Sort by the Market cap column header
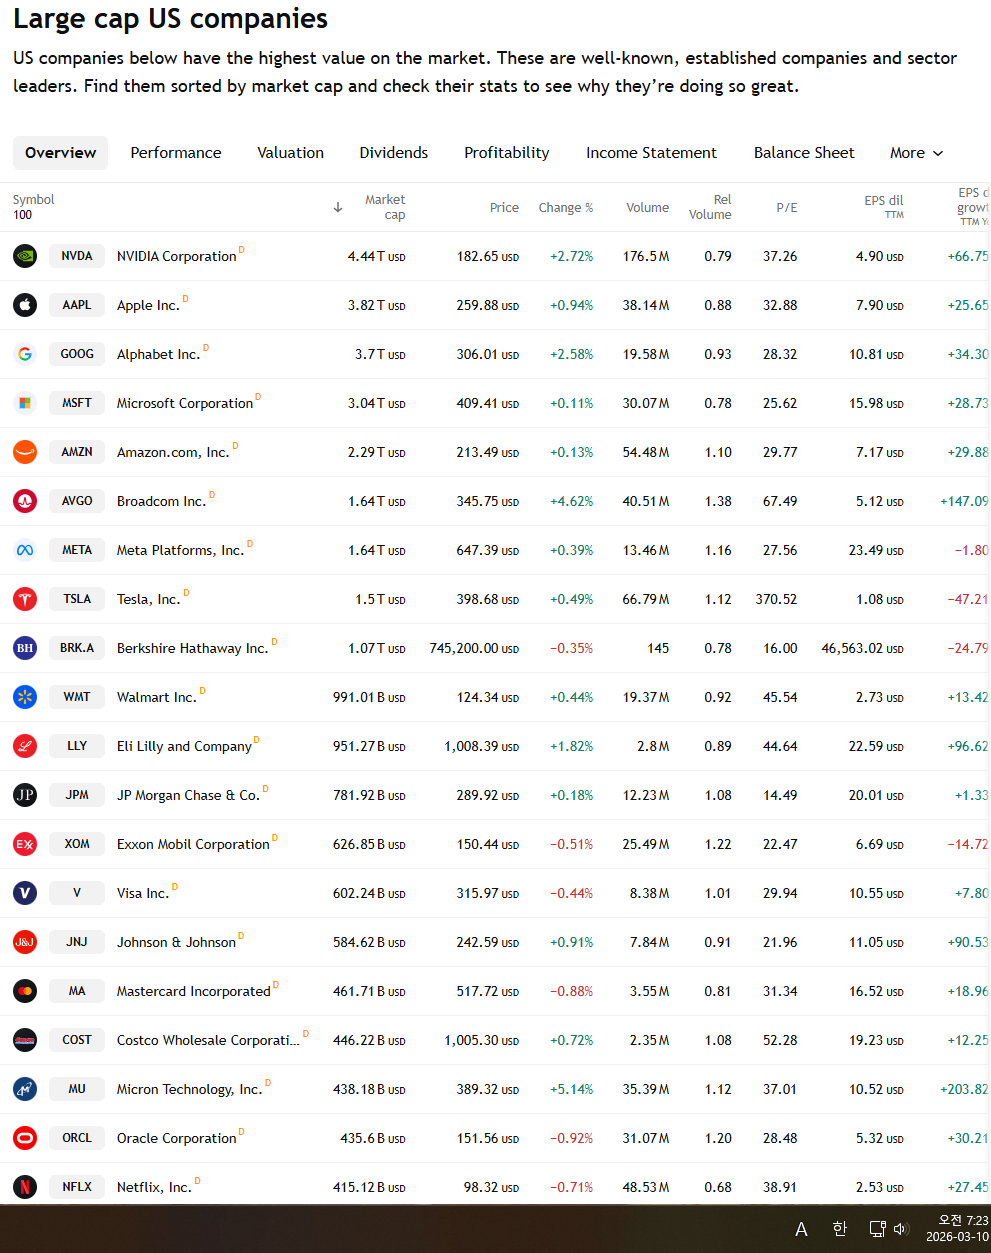The height and width of the screenshot is (1253, 991). [385, 207]
